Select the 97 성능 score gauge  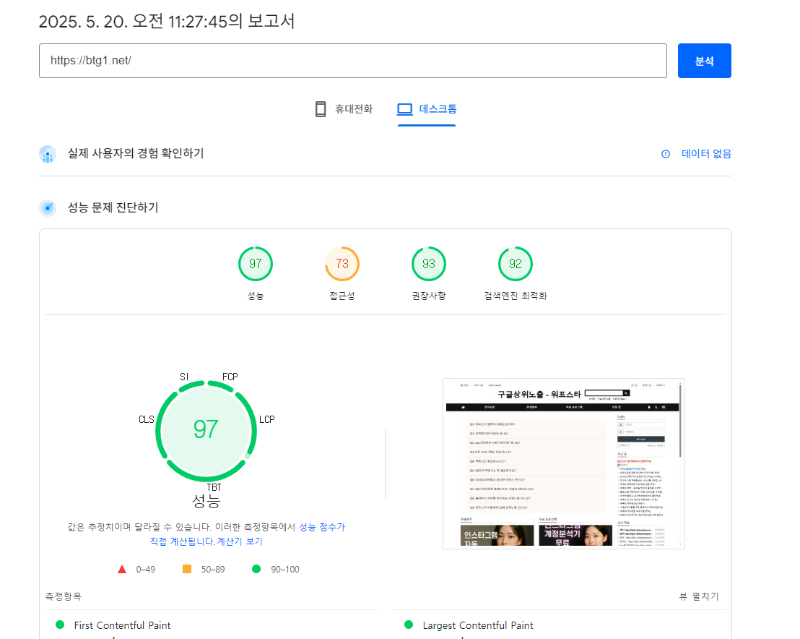[256, 264]
